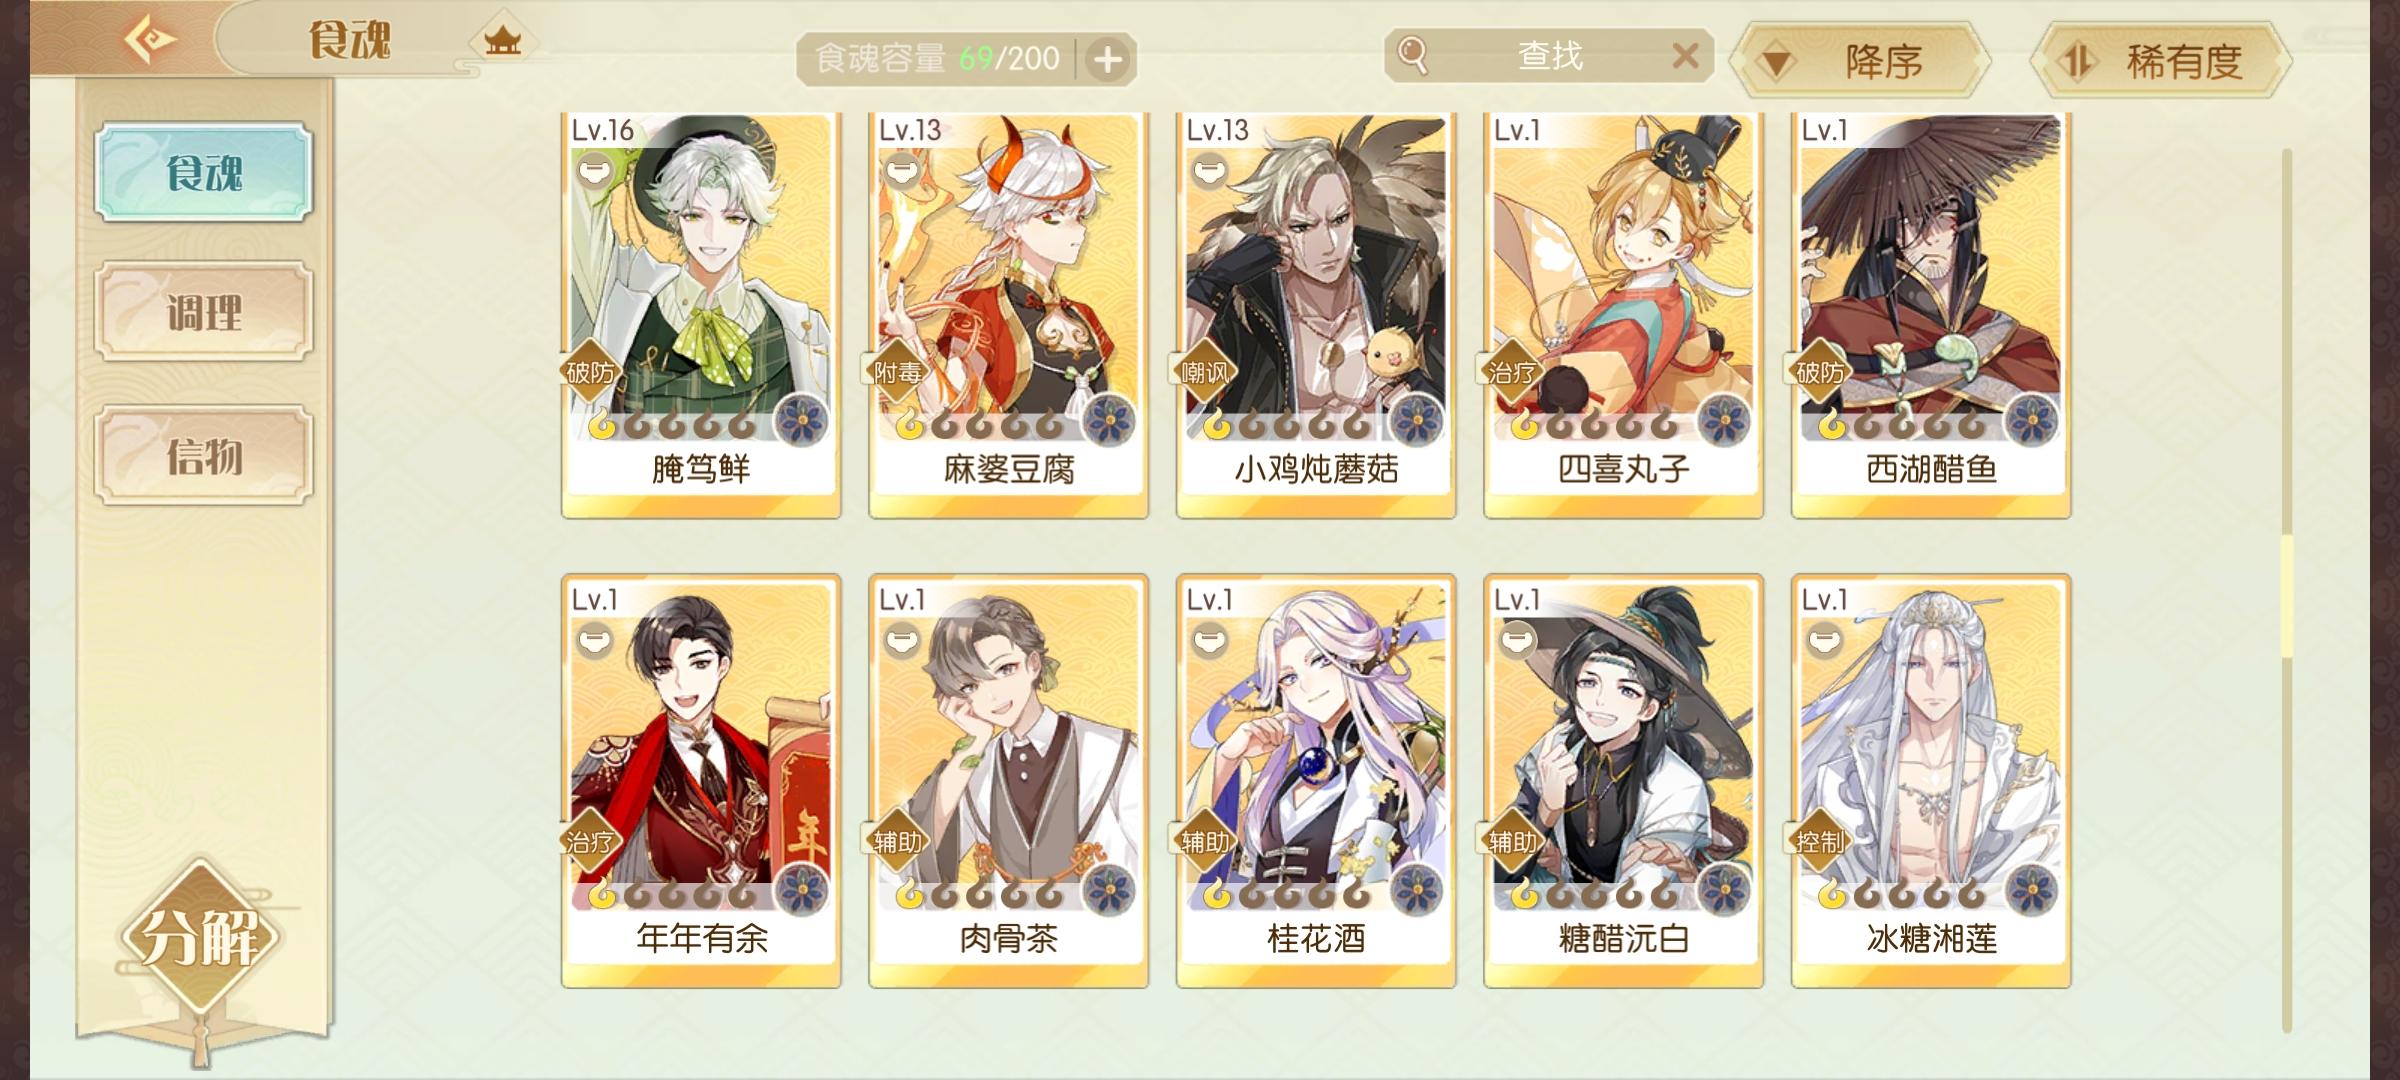
Task: Click the 控制 role badge on 冰糖湘莲
Action: click(x=1819, y=842)
